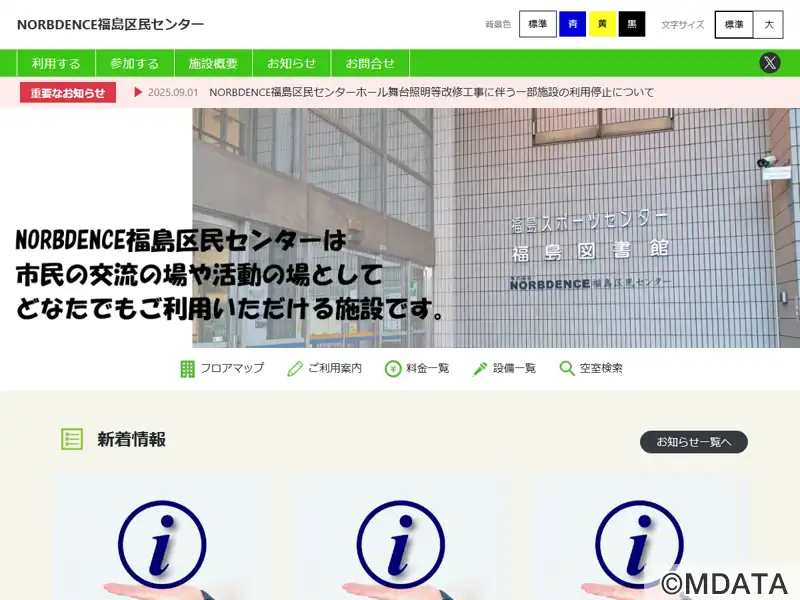Viewport: 800px width, 600px height.
Task: Open the 空室検索 link
Action: point(601,368)
